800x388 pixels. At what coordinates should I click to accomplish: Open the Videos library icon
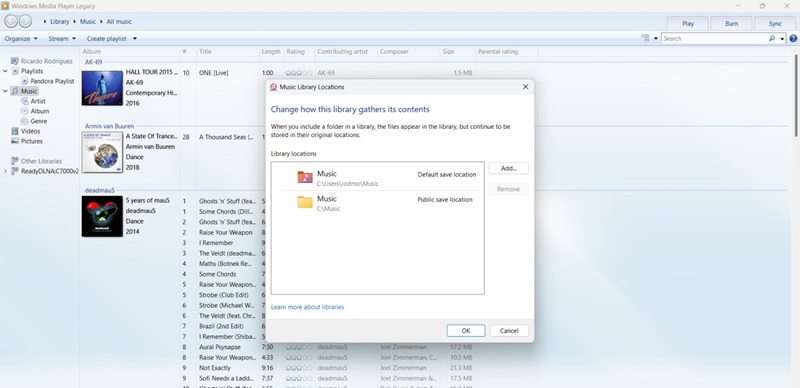coord(15,131)
